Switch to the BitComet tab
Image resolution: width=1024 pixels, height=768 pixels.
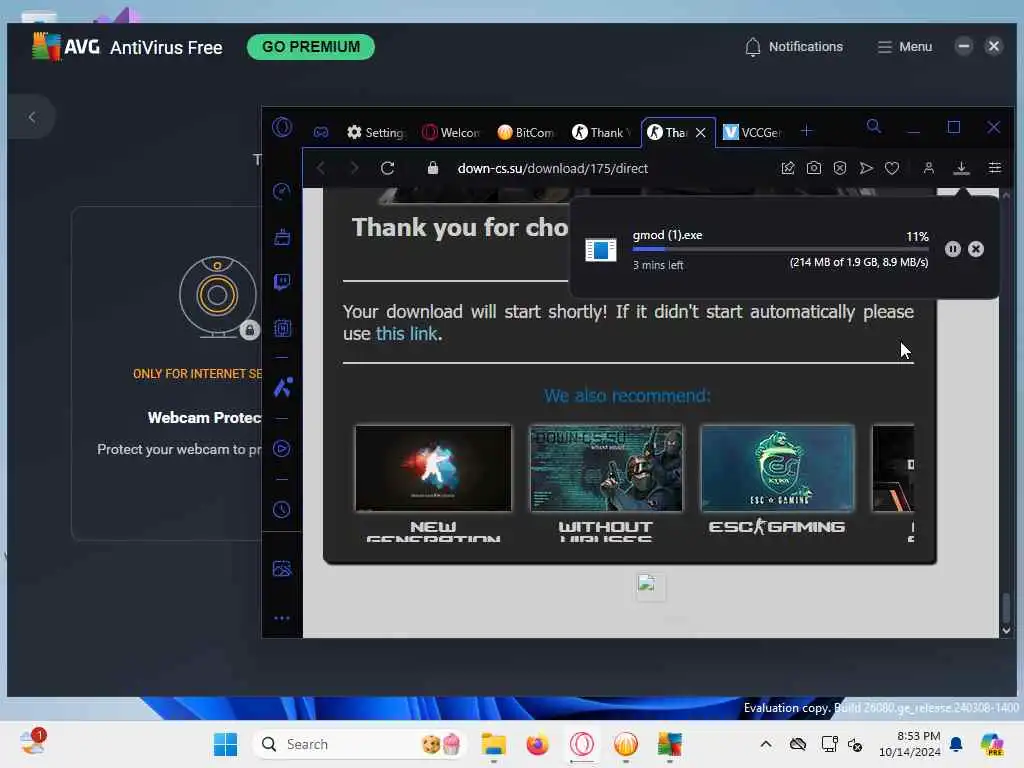526,133
